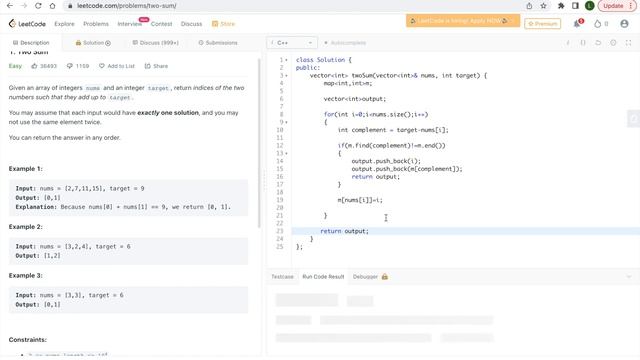Click the Share button in problem header
Screen dimensions: 640x360
point(156,66)
